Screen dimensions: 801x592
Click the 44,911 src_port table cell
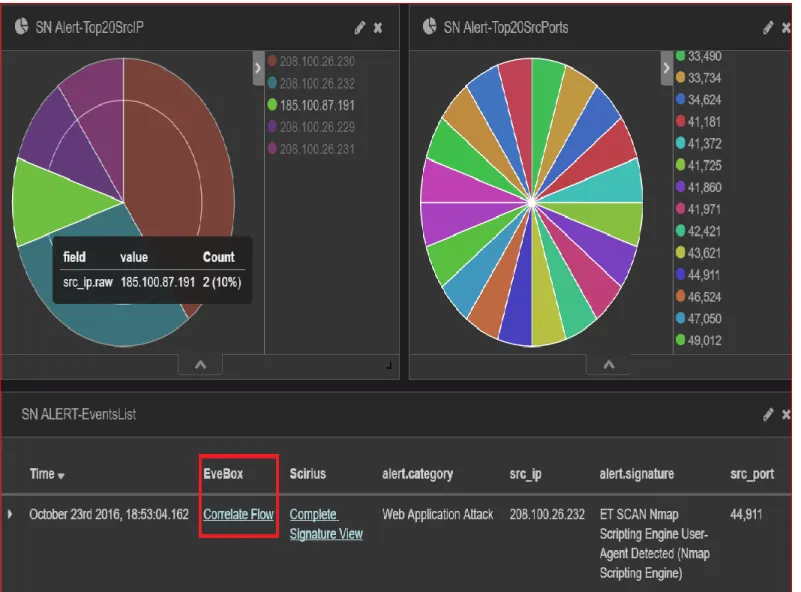click(746, 514)
